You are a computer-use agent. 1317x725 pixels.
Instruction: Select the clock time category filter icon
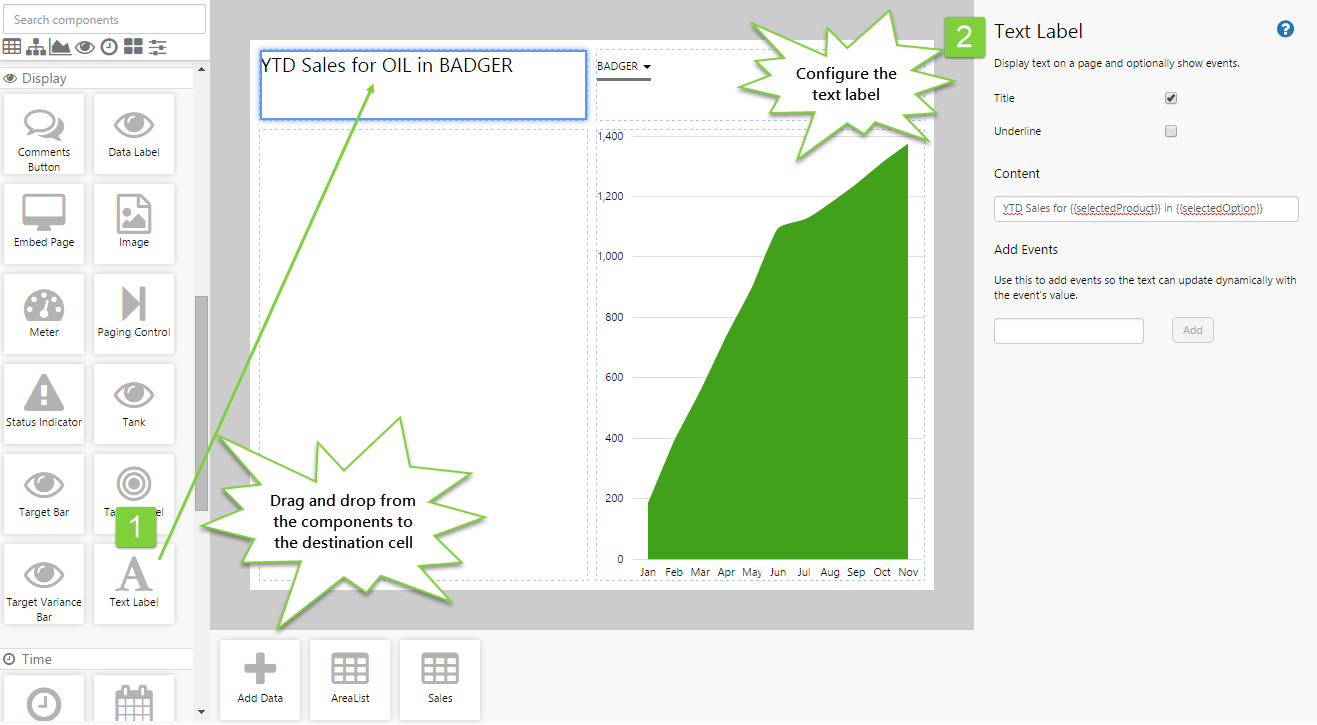coord(109,47)
